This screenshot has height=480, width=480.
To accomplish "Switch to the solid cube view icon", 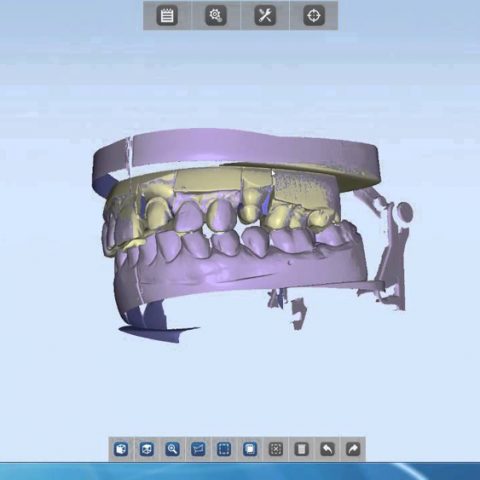I will [121, 449].
